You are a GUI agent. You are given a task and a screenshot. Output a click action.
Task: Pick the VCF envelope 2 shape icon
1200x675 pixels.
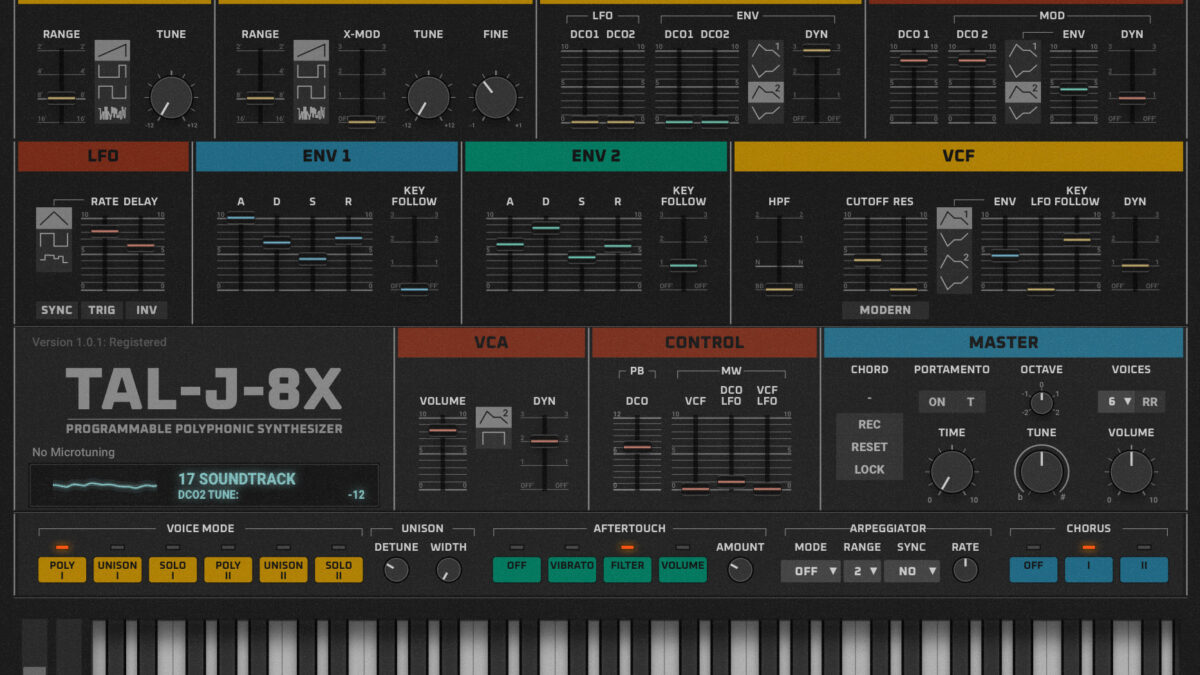pyautogui.click(x=954, y=261)
